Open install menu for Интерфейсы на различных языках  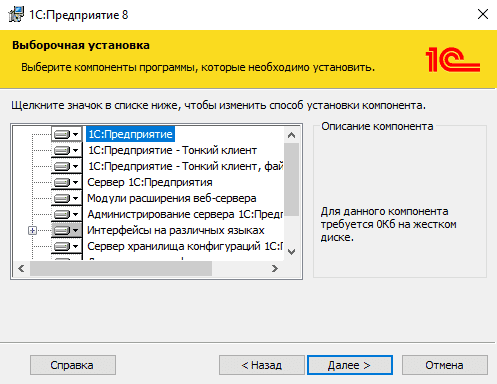(66, 230)
